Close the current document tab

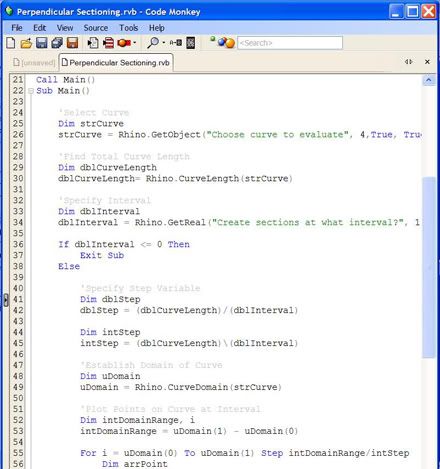427,62
